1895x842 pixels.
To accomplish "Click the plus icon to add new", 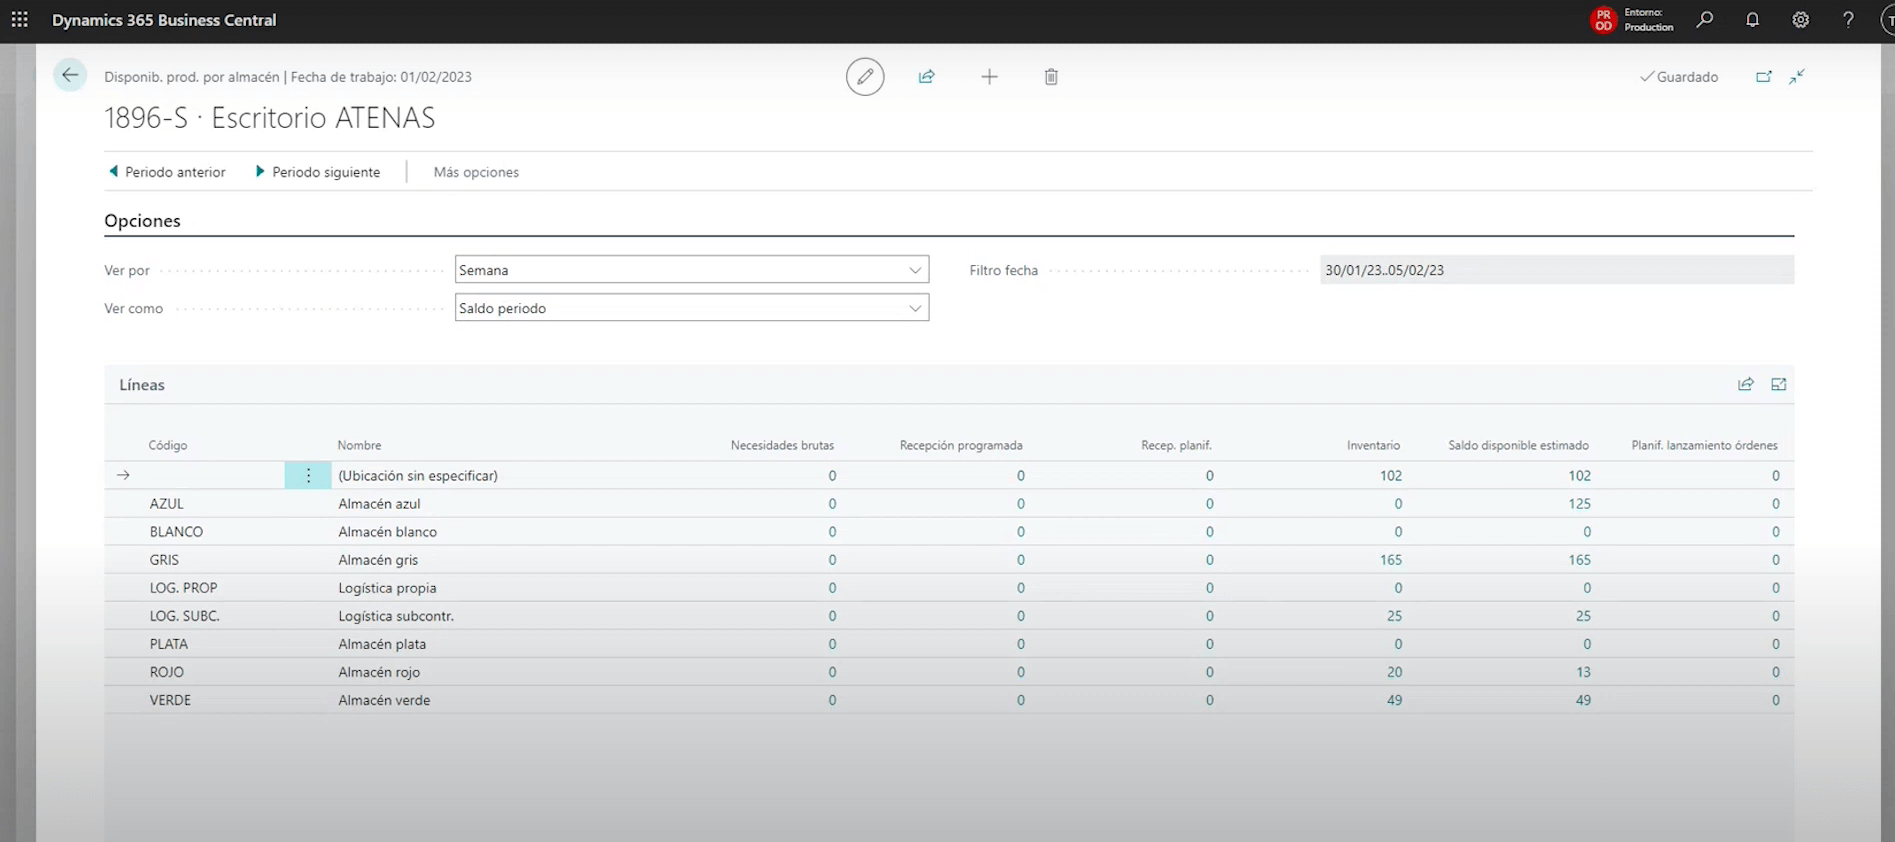I will pos(989,76).
